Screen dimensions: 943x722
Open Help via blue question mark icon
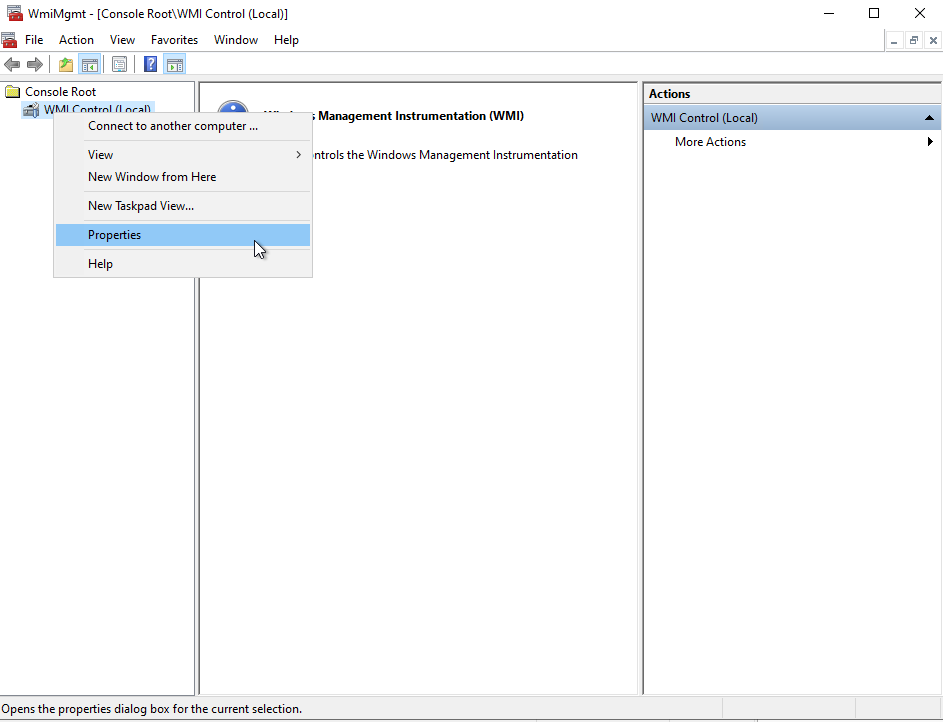(151, 65)
